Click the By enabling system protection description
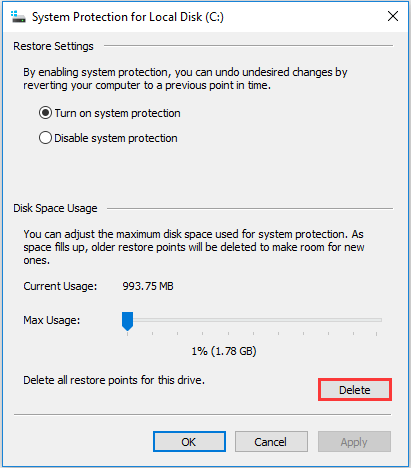Viewport: 411px width, 468px height. click(185, 79)
